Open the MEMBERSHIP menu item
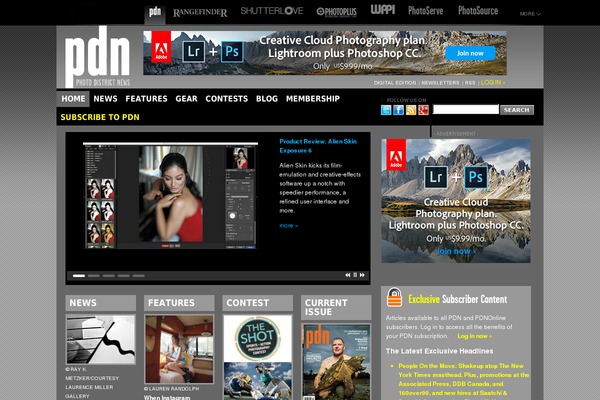 point(313,99)
